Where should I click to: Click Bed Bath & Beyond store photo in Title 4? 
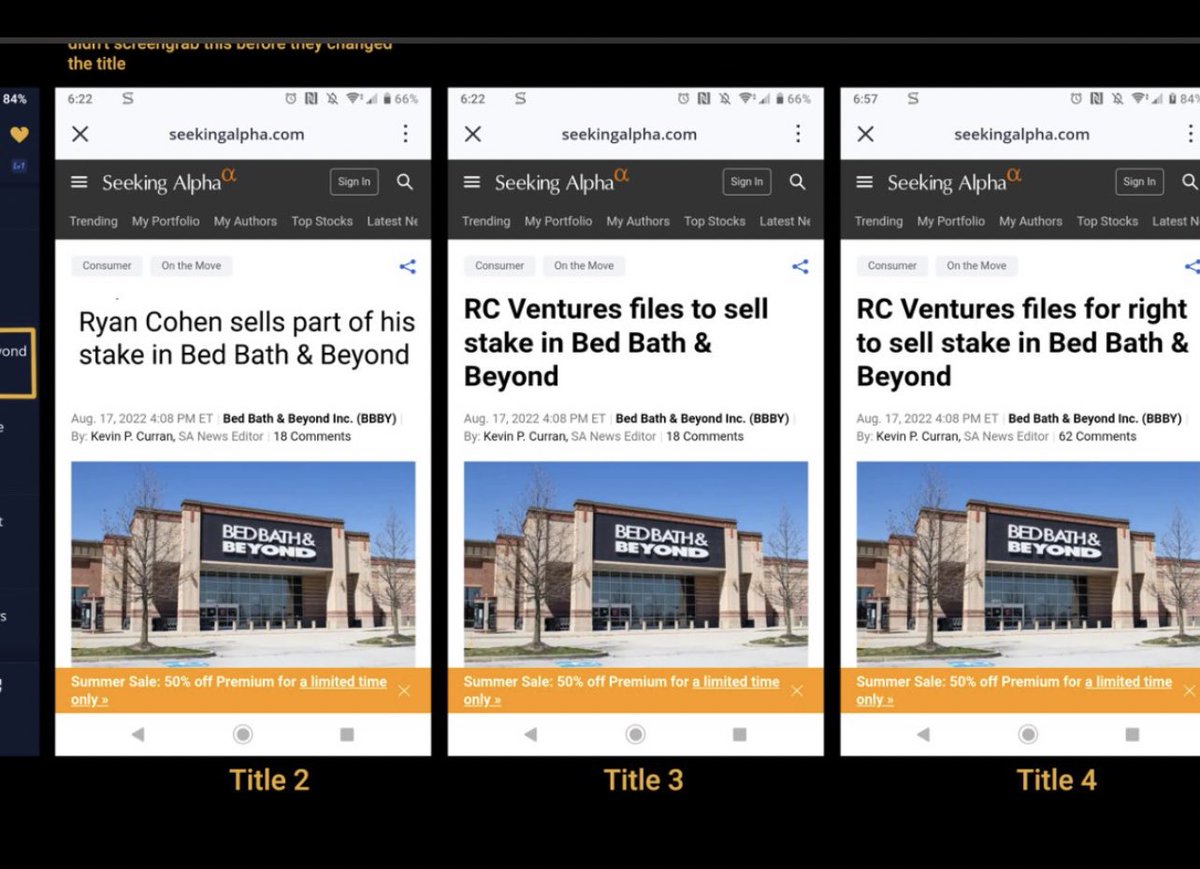click(1028, 564)
